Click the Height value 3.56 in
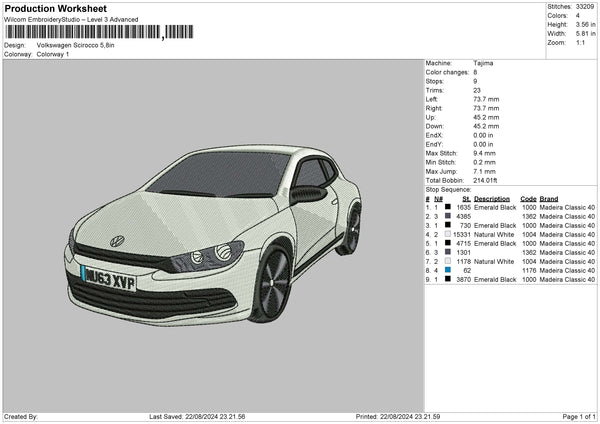 (x=585, y=24)
